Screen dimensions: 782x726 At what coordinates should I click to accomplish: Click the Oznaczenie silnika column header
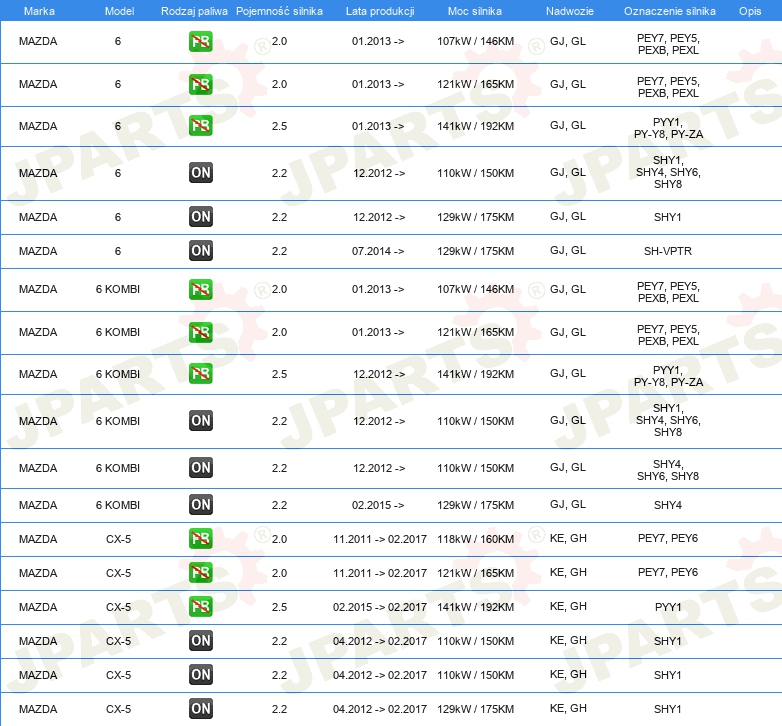click(x=670, y=11)
